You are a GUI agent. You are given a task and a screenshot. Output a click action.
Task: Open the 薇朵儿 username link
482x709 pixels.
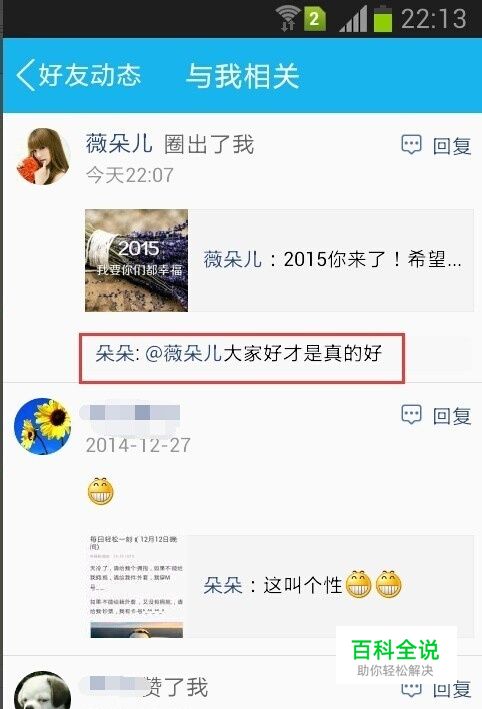[x=119, y=144]
